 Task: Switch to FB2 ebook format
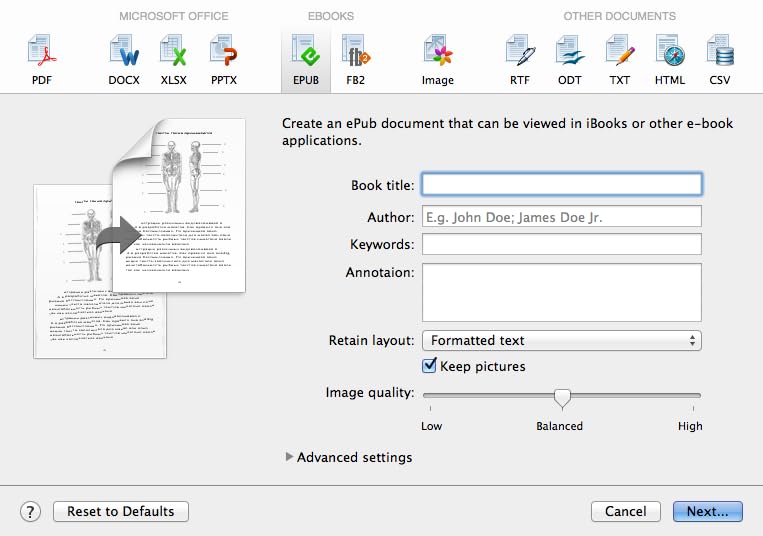click(x=355, y=58)
